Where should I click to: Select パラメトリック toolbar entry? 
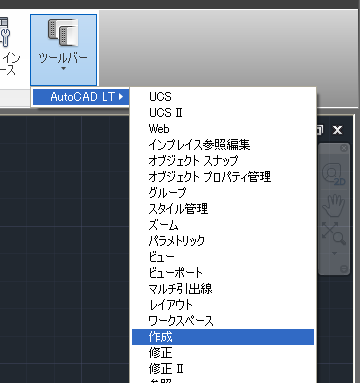[x=223, y=241]
